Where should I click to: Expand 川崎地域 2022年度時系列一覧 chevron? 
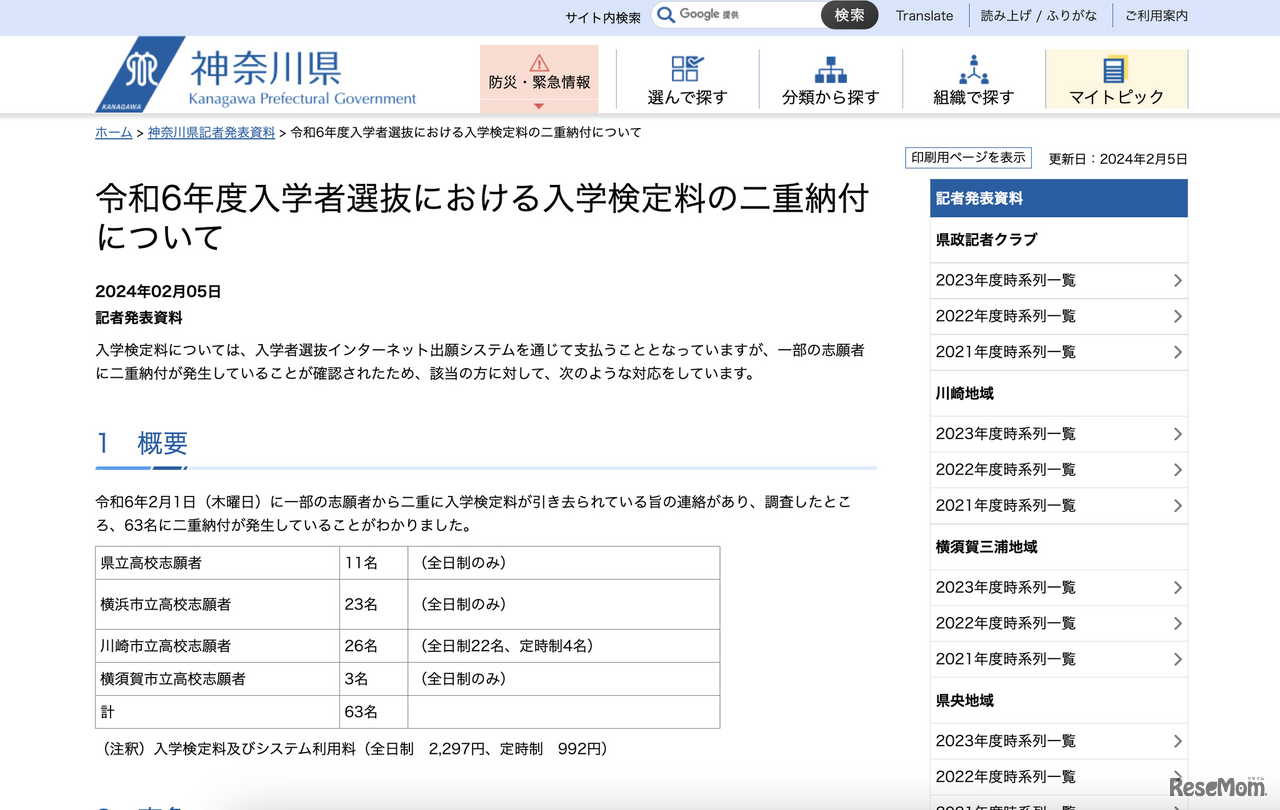[1177, 470]
